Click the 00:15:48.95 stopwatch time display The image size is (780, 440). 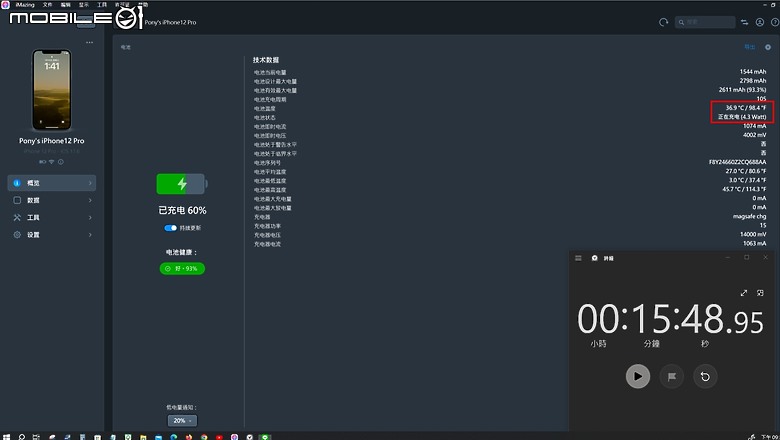[670, 319]
